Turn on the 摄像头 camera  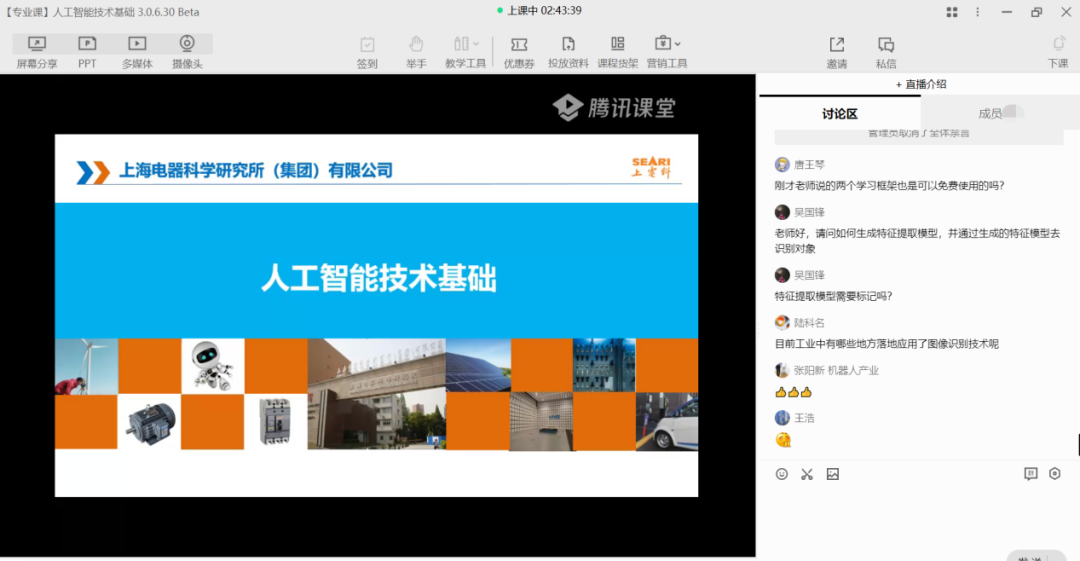187,51
